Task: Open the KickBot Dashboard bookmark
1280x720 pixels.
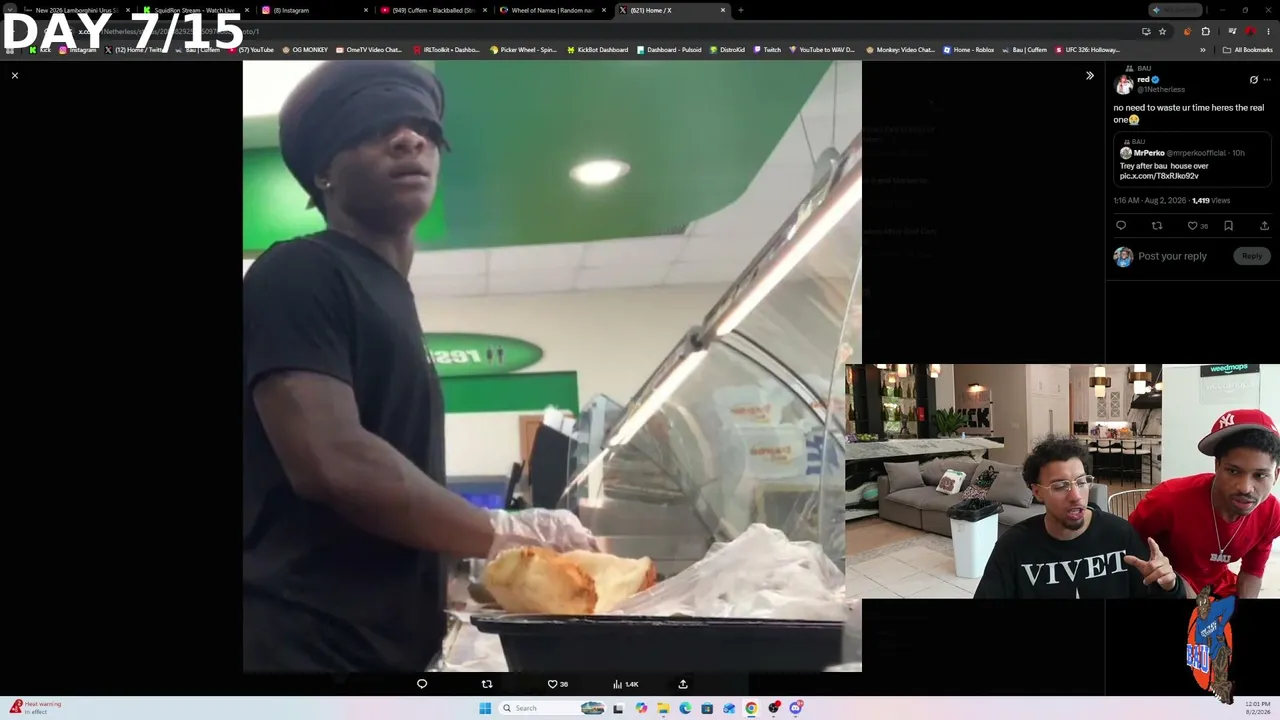Action: click(x=597, y=50)
